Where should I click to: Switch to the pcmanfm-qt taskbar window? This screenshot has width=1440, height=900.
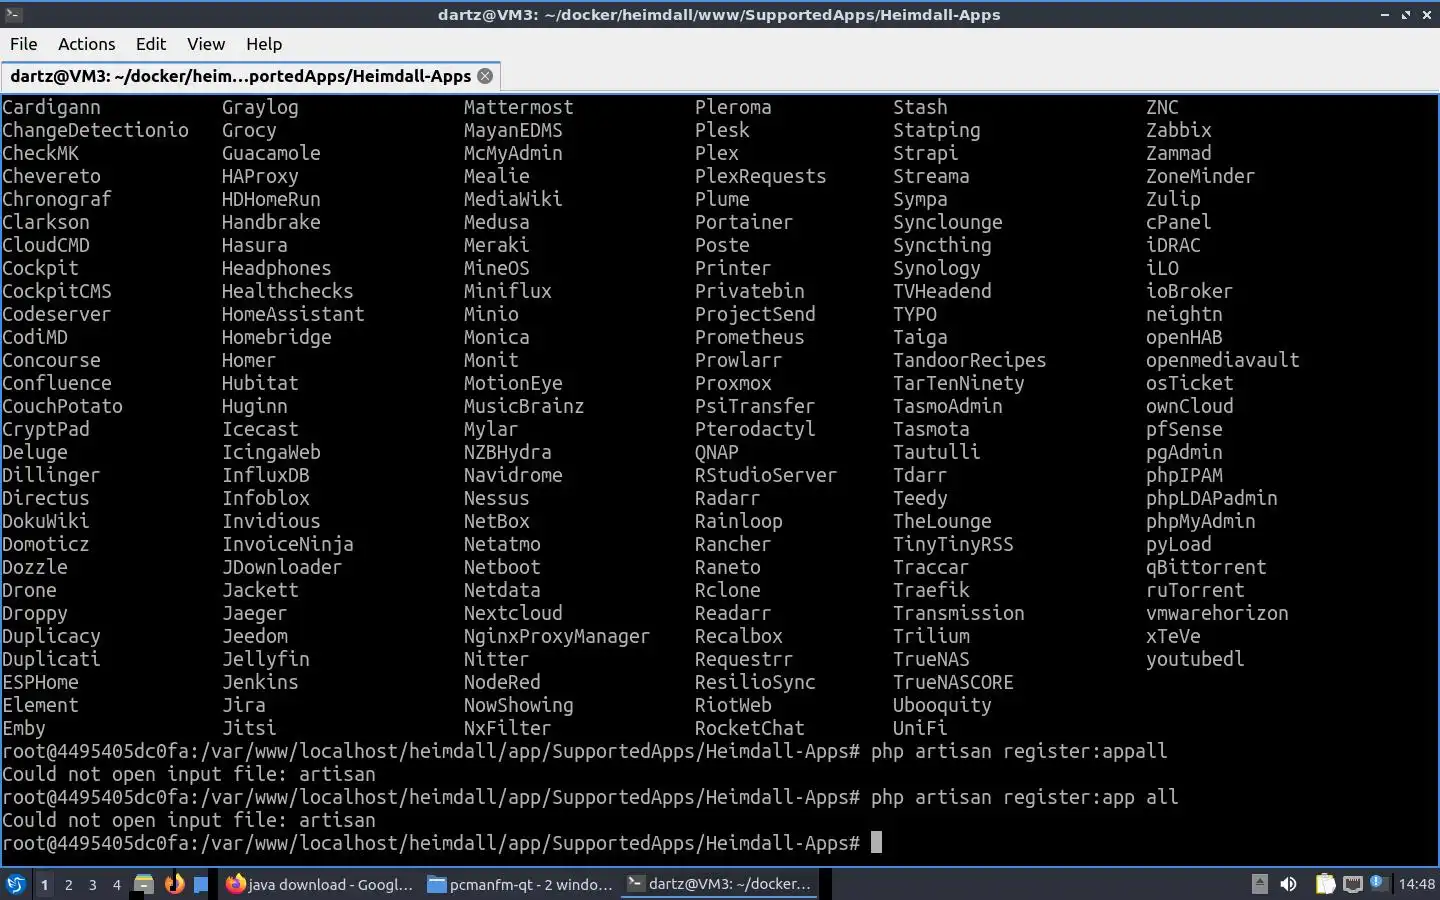[x=520, y=884]
